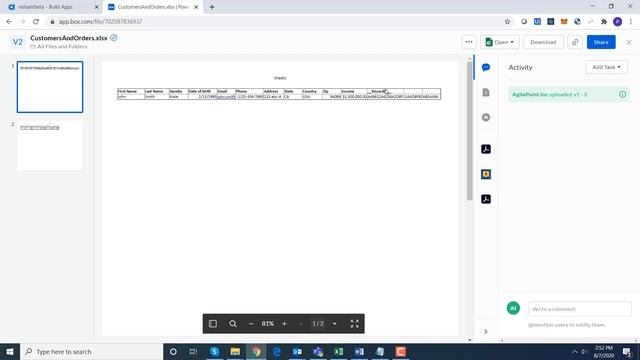Click the Download button
The width and height of the screenshot is (640, 360).
tap(543, 42)
